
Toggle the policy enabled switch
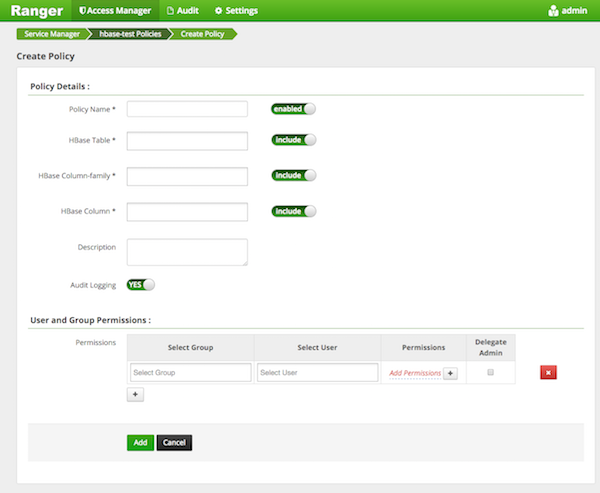pos(293,109)
